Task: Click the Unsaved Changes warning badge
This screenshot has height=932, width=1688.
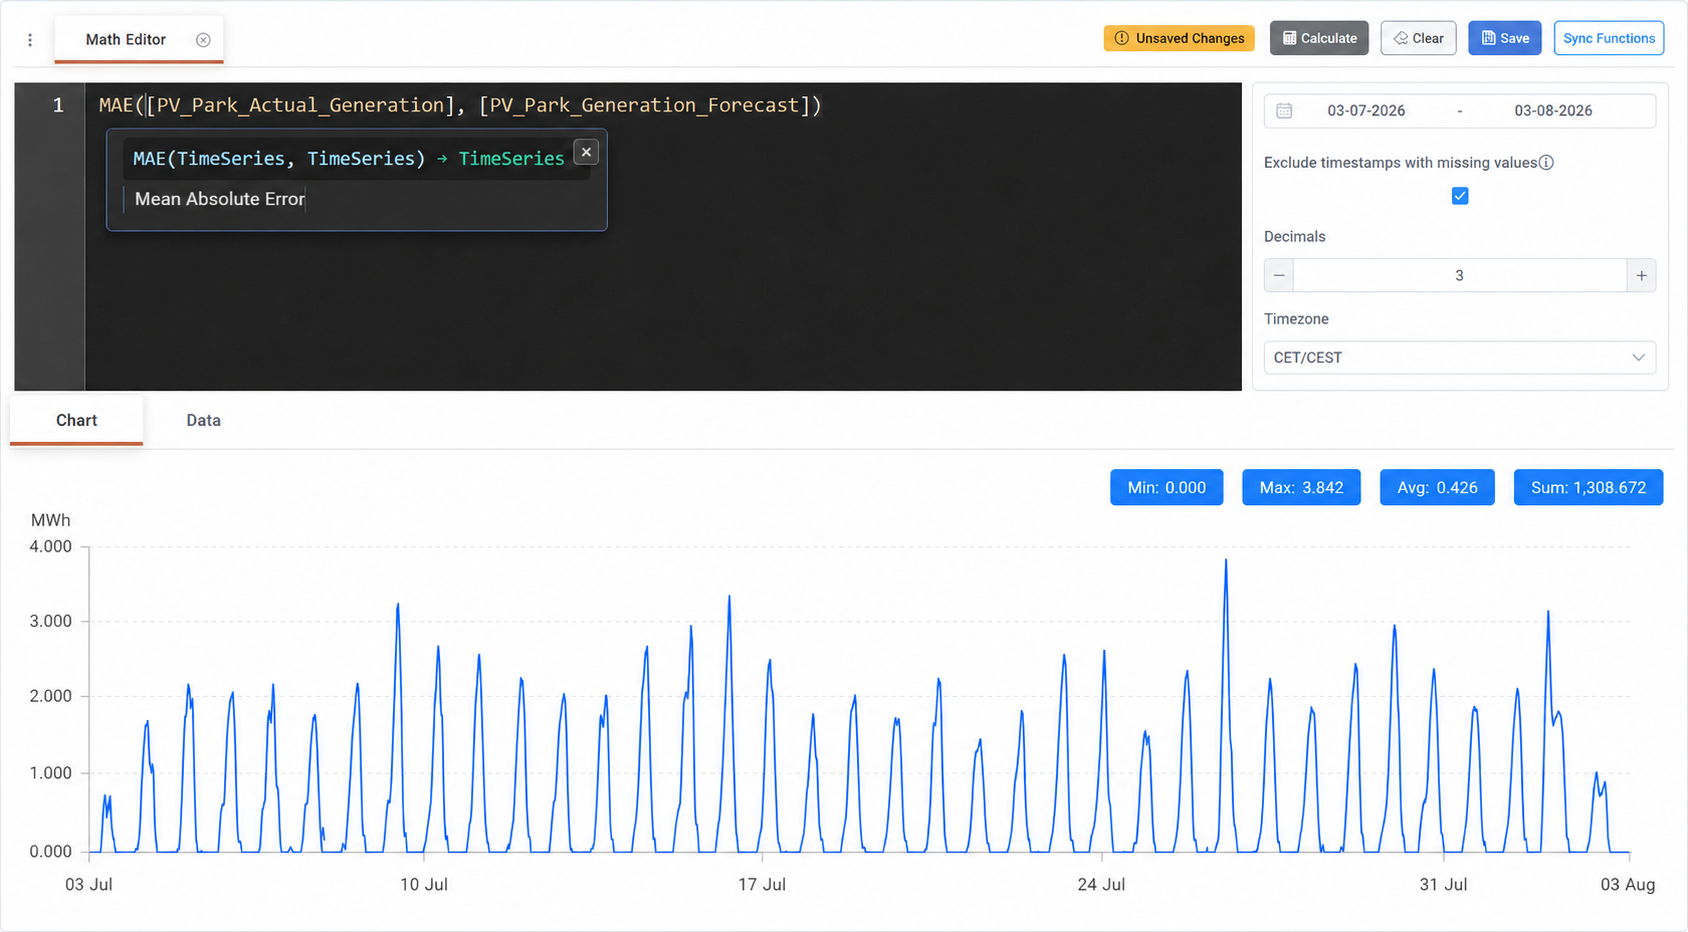Action: [x=1179, y=38]
